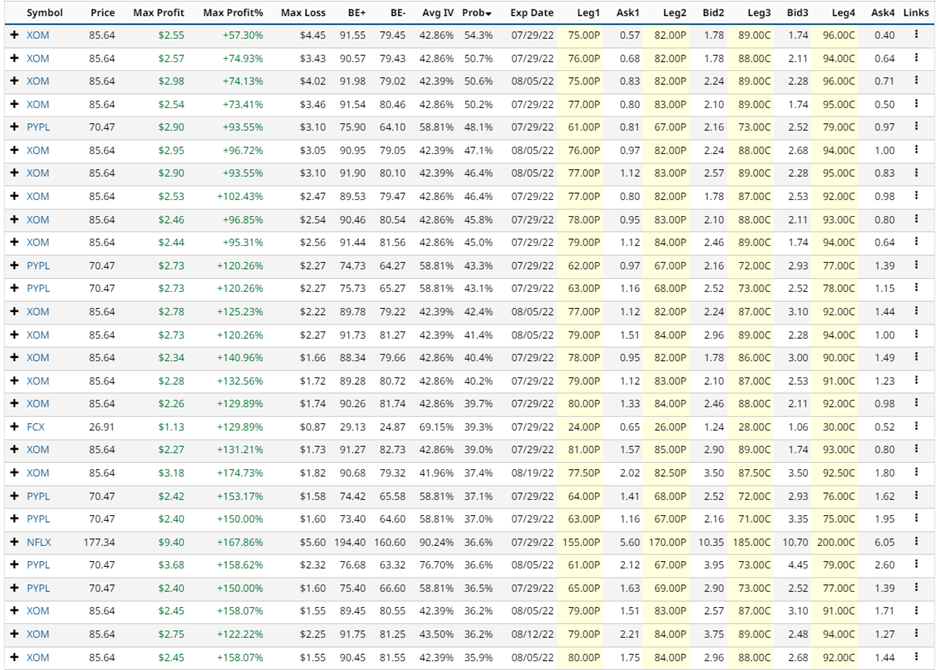Open three-dot menu on PYPL 36.5% prob row
The width and height of the screenshot is (940, 670).
pos(916,588)
